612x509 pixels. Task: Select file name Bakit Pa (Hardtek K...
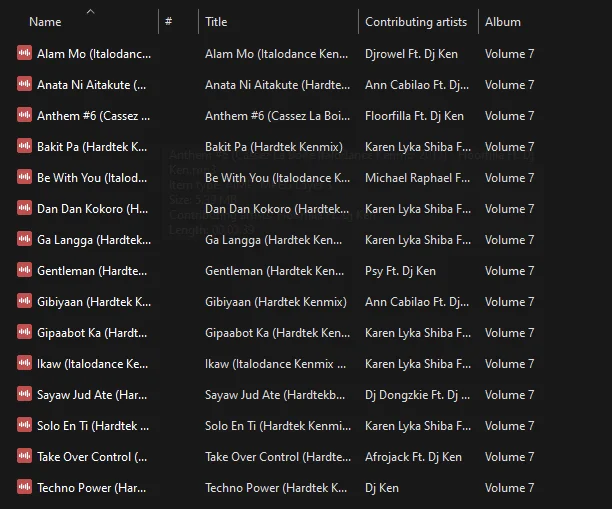(x=92, y=147)
